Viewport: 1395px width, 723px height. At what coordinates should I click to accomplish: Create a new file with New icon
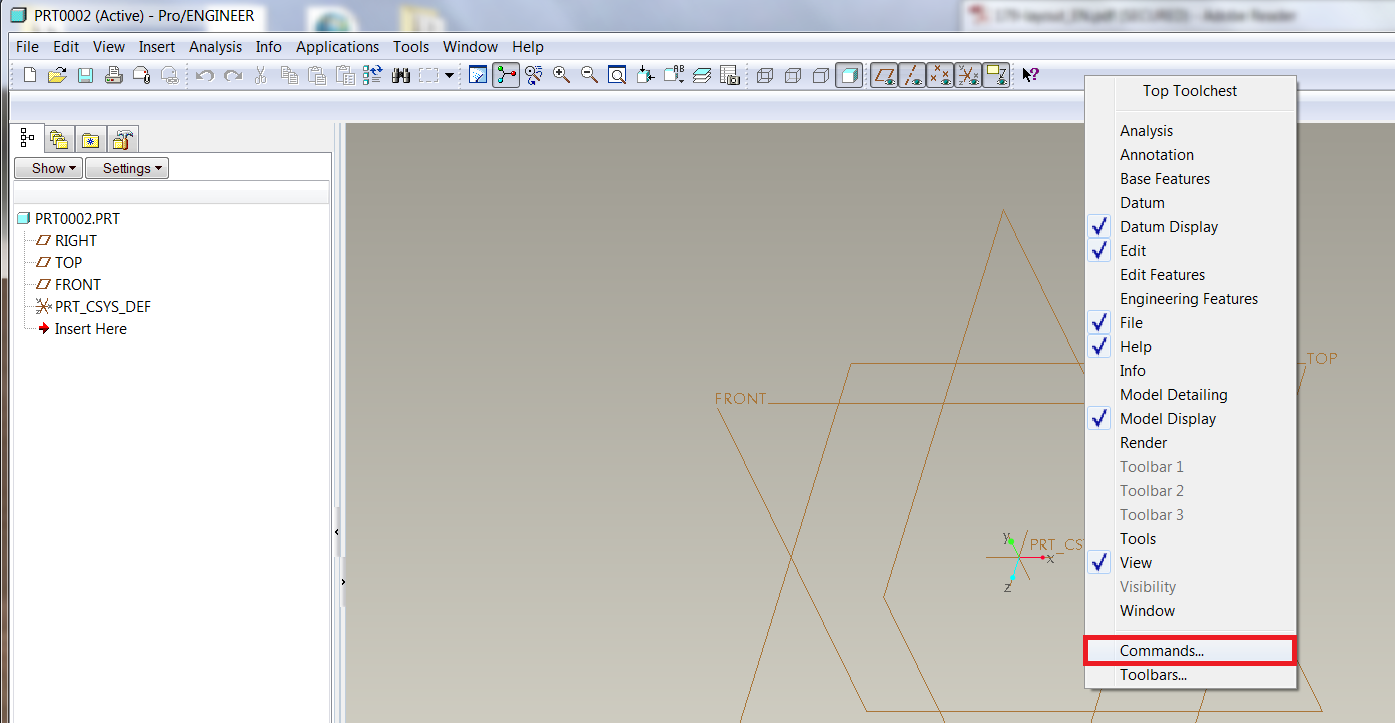(30, 75)
